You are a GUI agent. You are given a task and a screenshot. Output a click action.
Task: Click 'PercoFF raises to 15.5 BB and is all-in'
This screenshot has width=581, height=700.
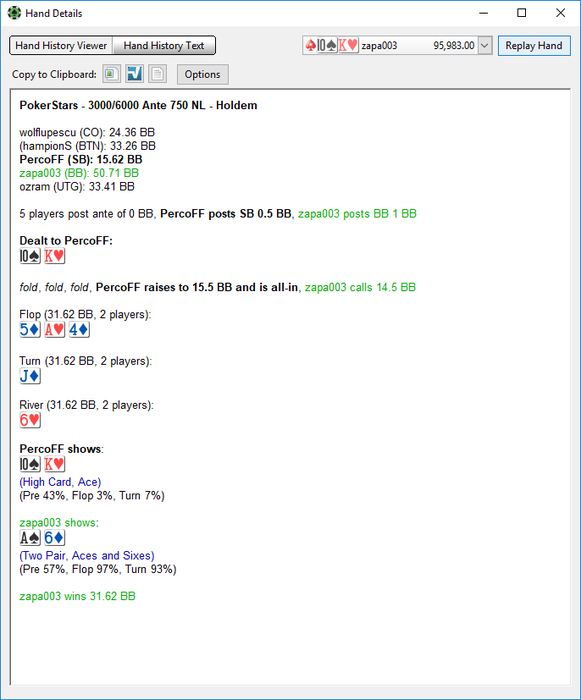tap(197, 287)
